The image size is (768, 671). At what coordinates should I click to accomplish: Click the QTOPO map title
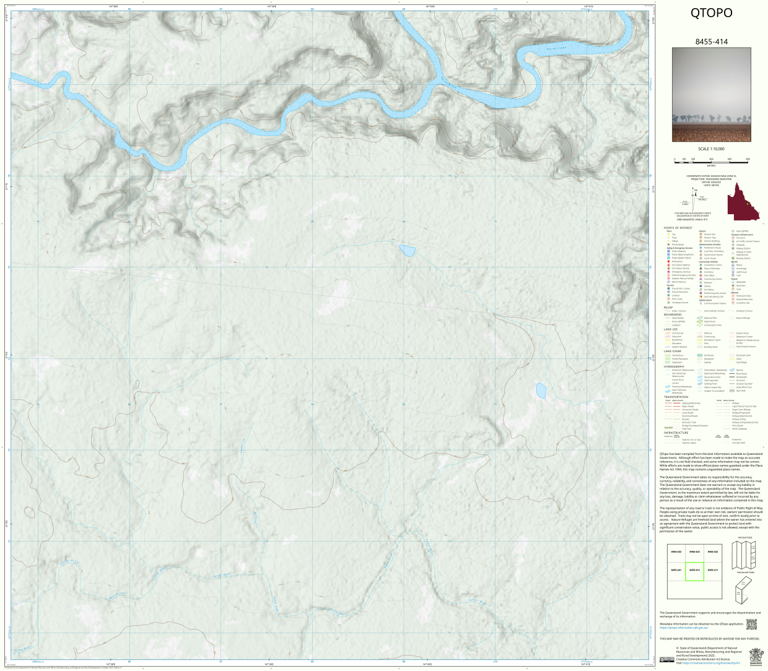711,13
